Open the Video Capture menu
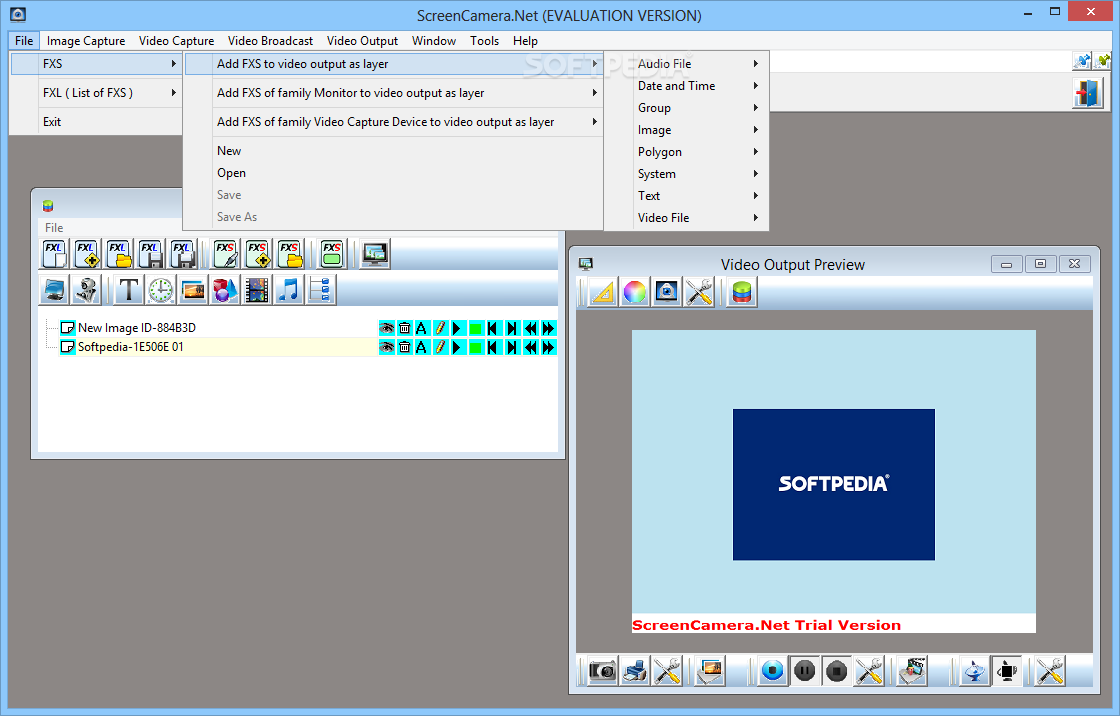The image size is (1120, 716). (176, 41)
